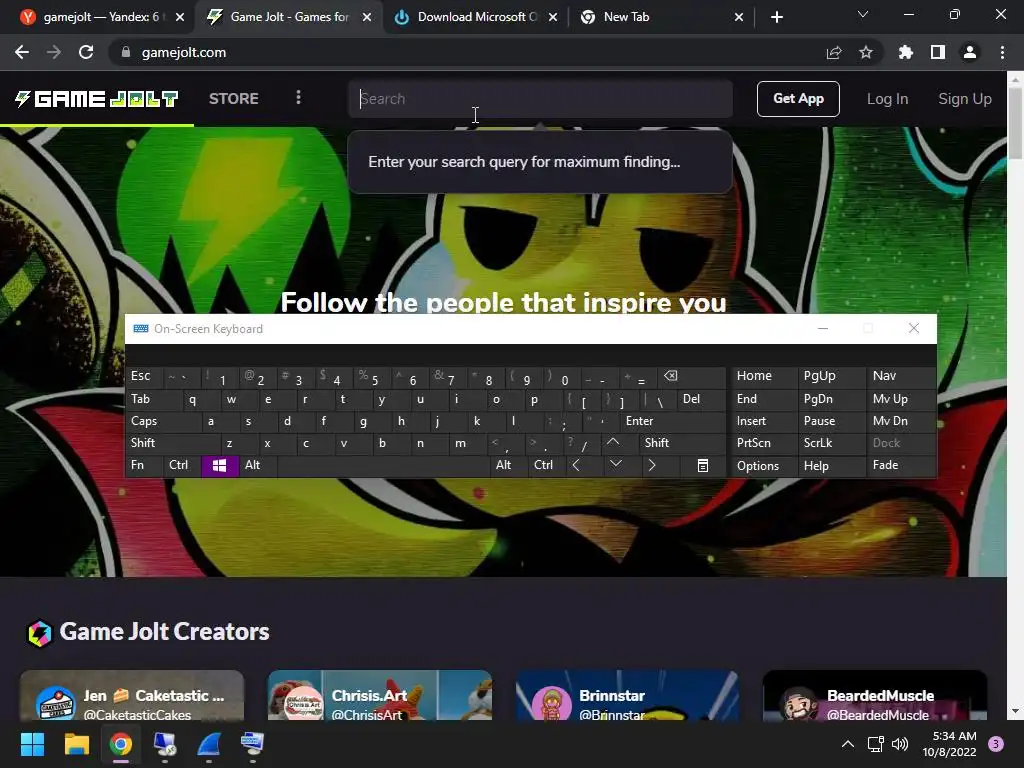The height and width of the screenshot is (768, 1024).
Task: Click the Backspace key on On-Screen Keyboard
Action: tap(694, 376)
